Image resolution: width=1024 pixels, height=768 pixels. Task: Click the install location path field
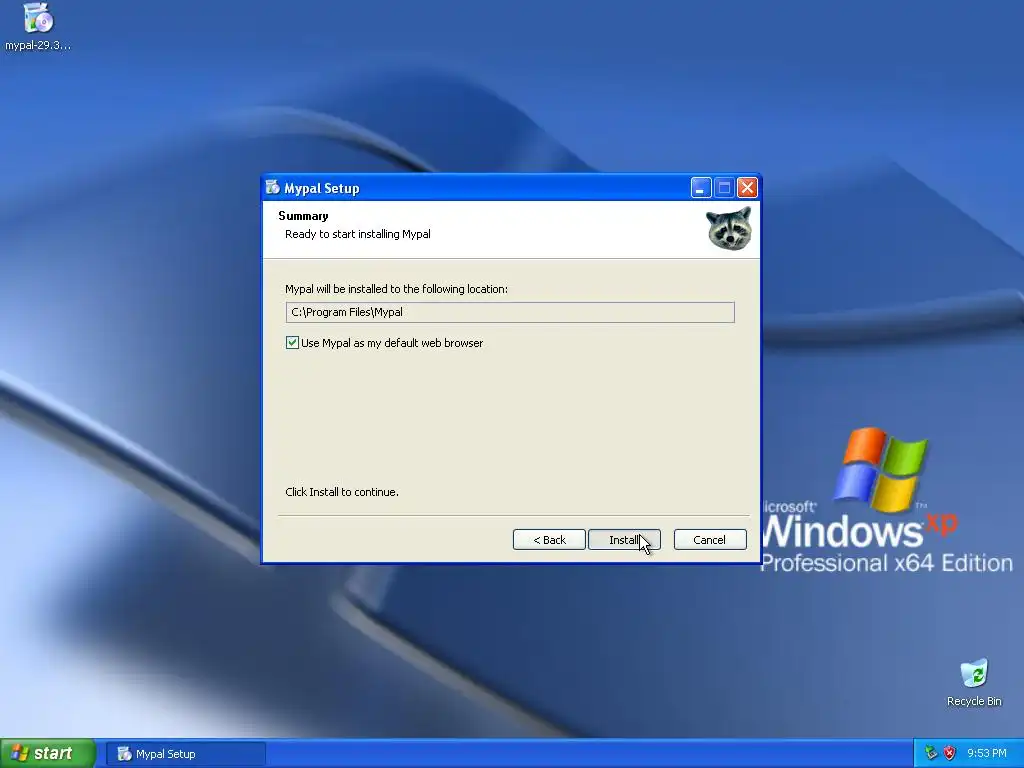click(510, 312)
